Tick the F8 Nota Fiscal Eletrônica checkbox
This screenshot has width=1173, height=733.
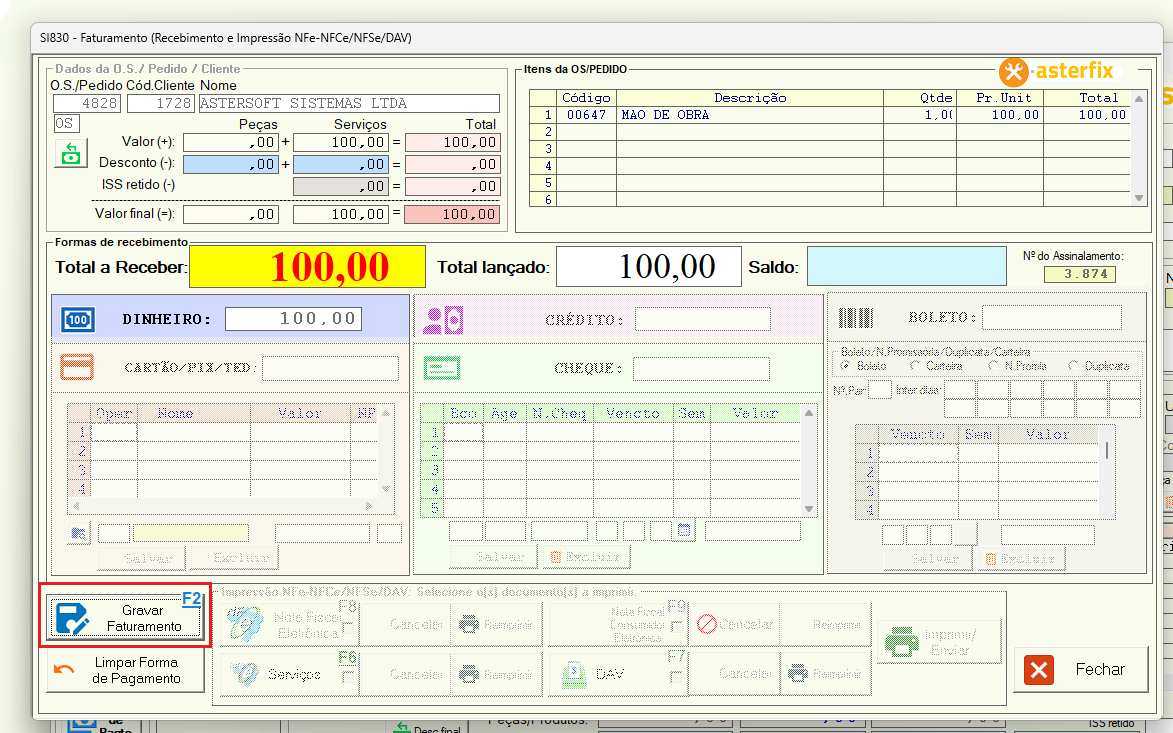[348, 627]
